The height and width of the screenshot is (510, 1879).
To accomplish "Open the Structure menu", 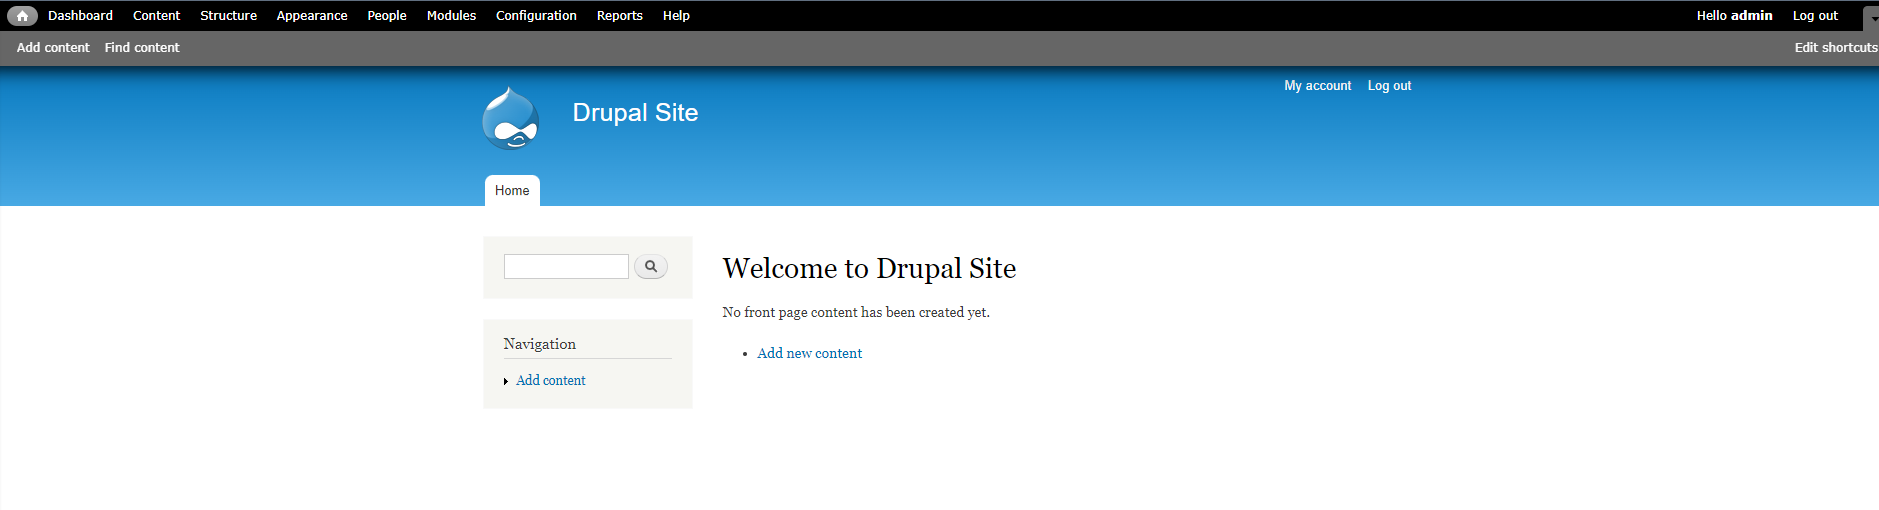I will (x=228, y=16).
